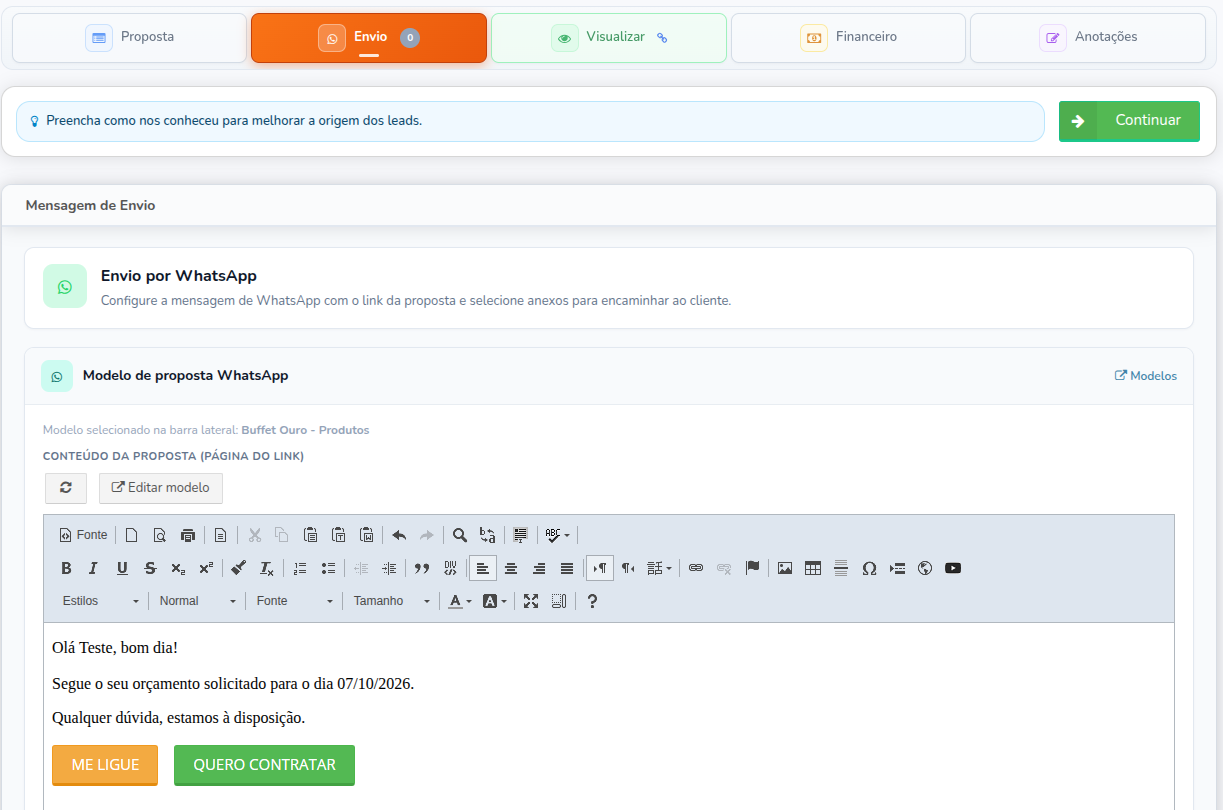The height and width of the screenshot is (810, 1223).
Task: Expand the Tamanho font size dropdown
Action: [x=392, y=601]
